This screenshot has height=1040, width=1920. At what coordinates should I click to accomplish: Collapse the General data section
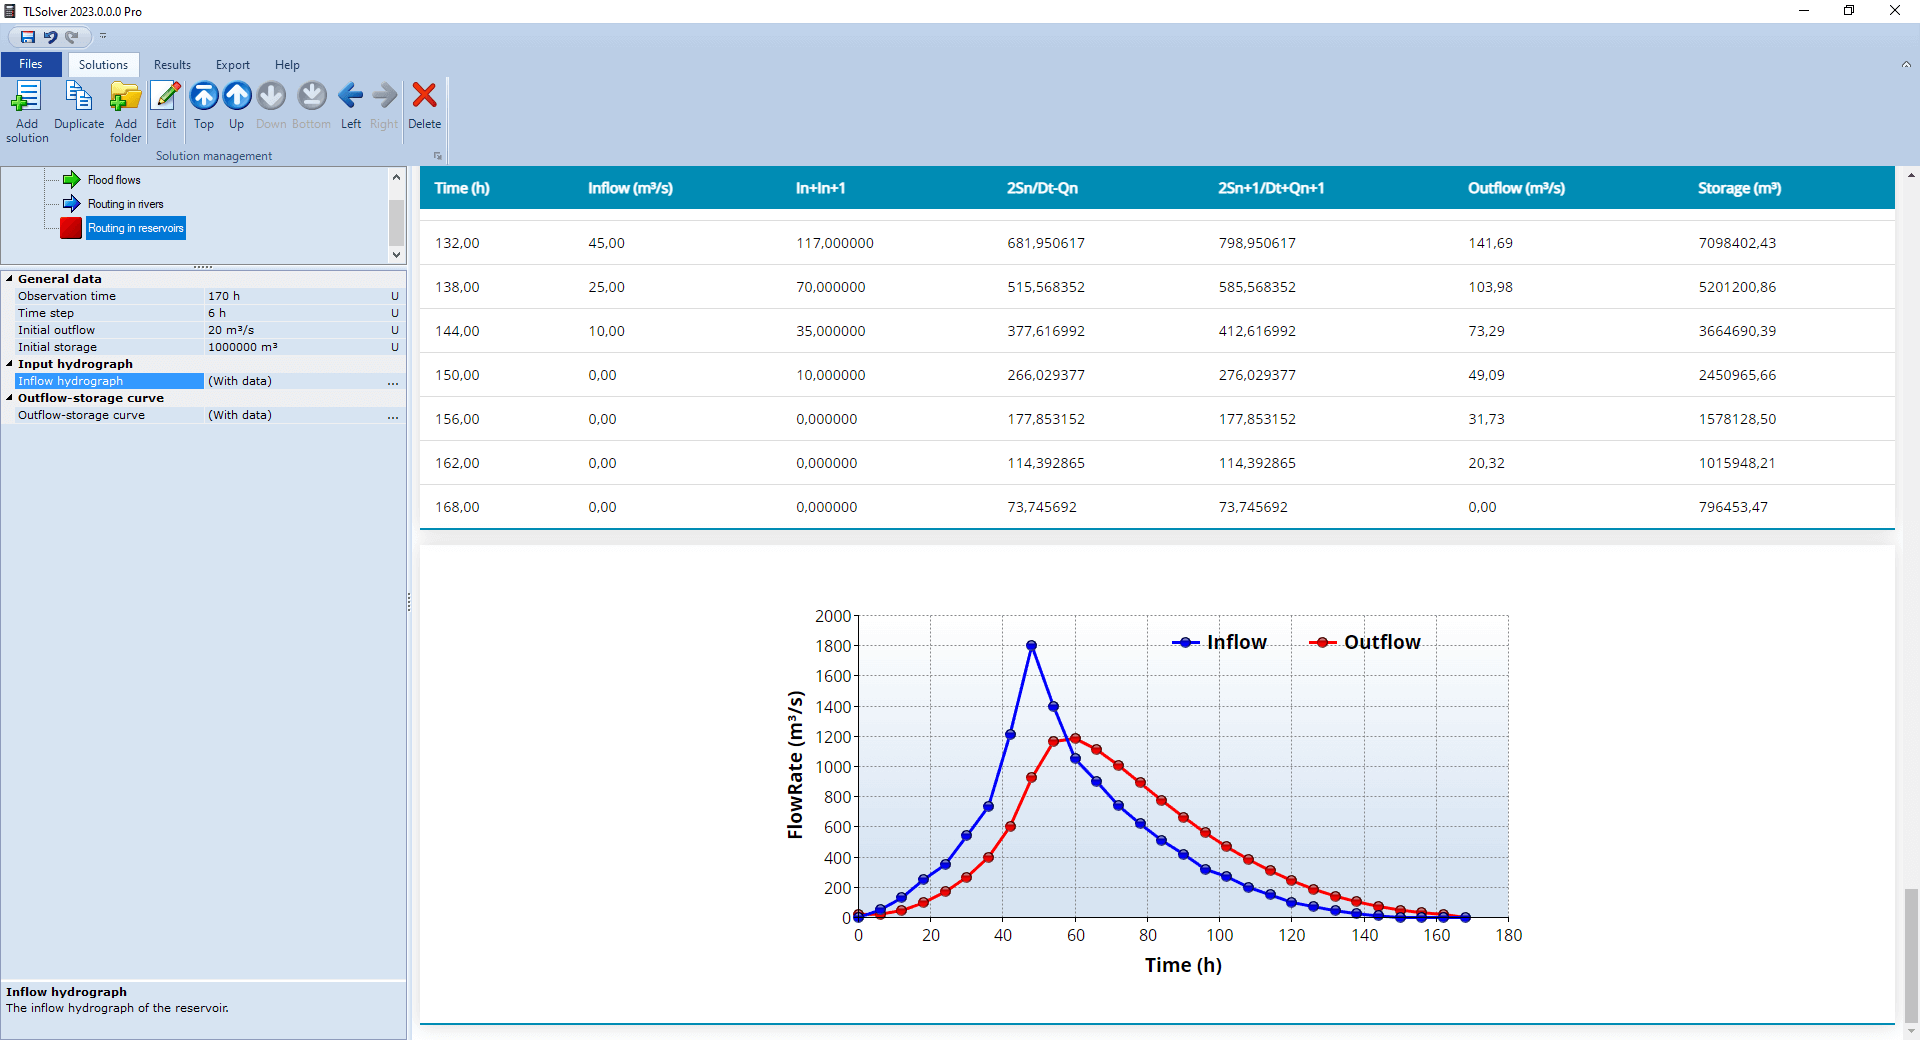point(10,279)
